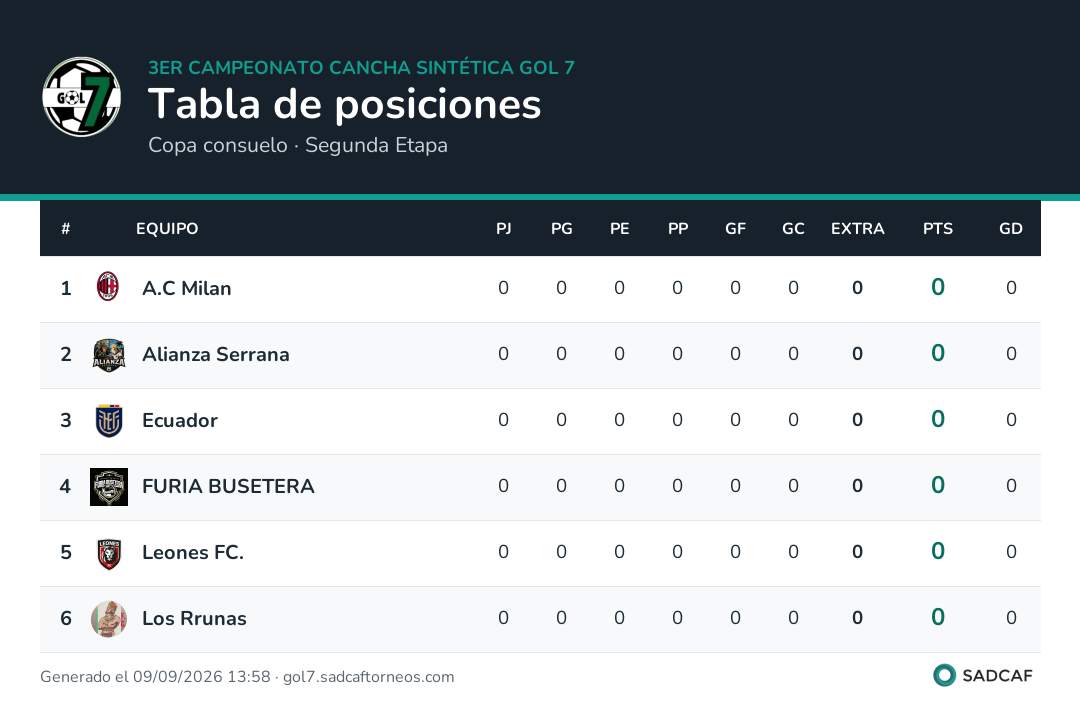The image size is (1080, 728).
Task: Select the EXTRA column header
Action: point(858,229)
